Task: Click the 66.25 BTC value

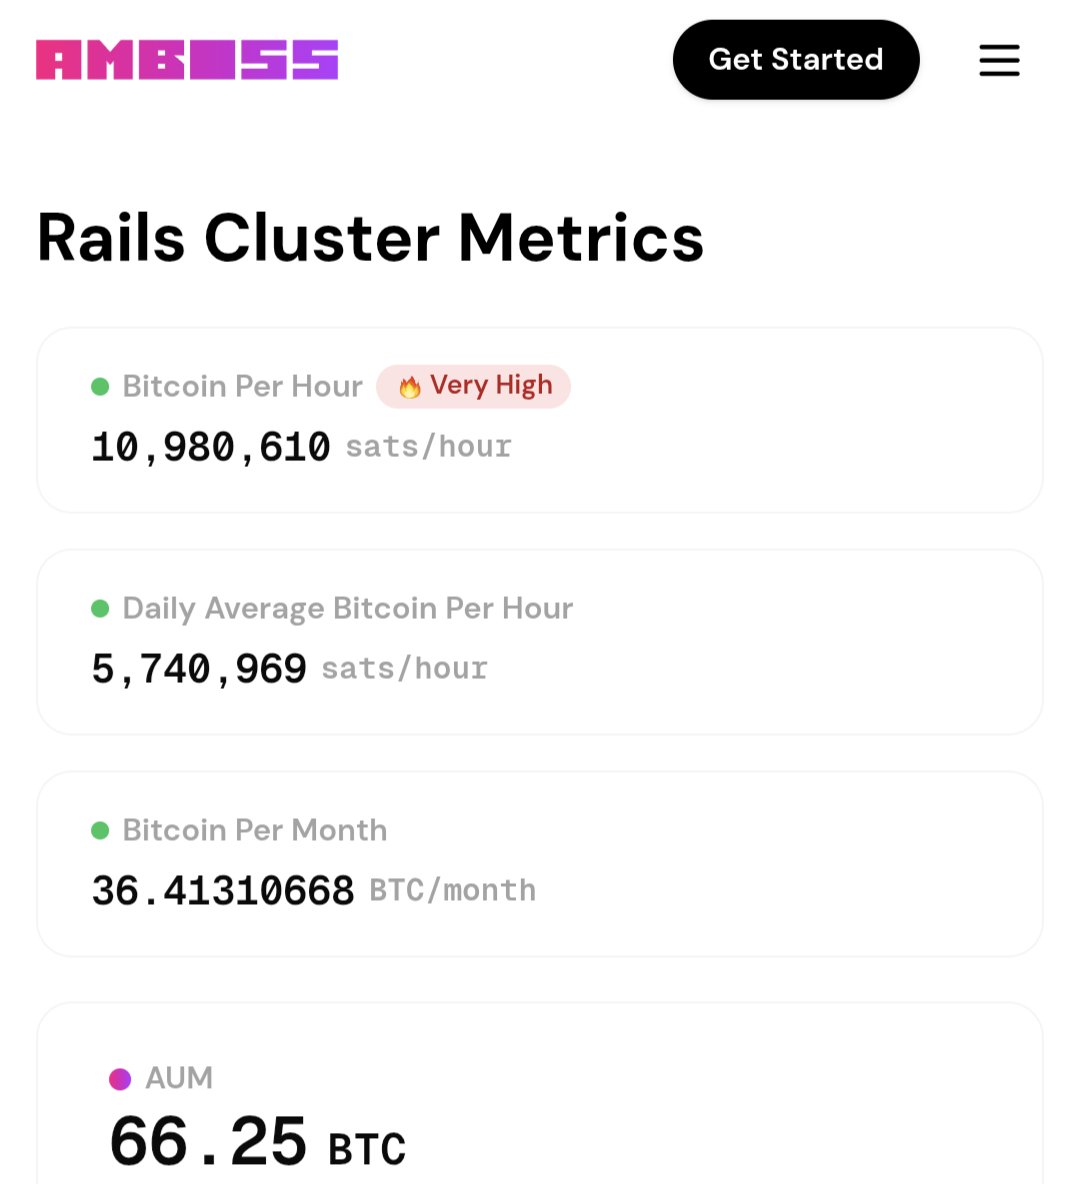Action: tap(258, 1141)
